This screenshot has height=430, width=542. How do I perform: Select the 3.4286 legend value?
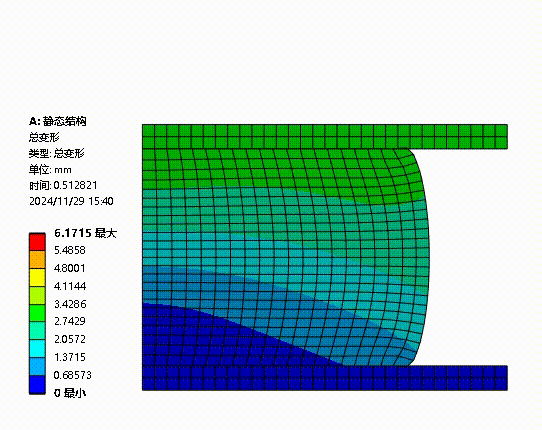pos(70,304)
